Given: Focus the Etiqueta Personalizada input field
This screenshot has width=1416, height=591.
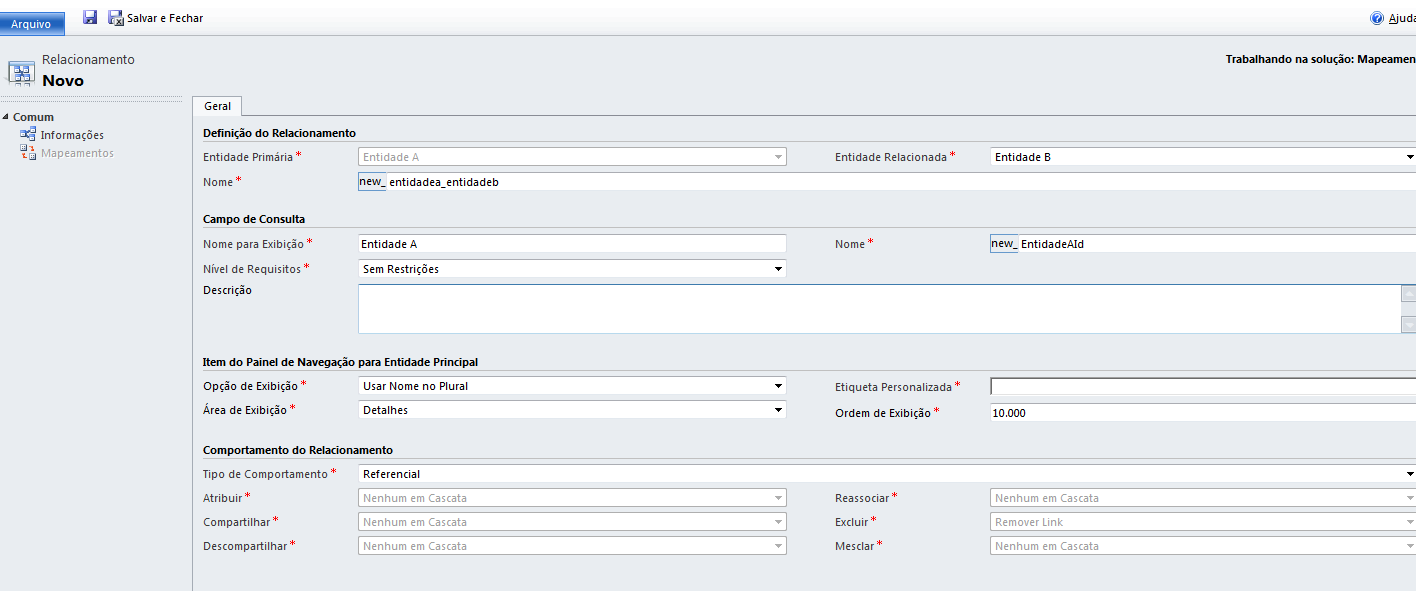Looking at the screenshot, I should [1202, 387].
